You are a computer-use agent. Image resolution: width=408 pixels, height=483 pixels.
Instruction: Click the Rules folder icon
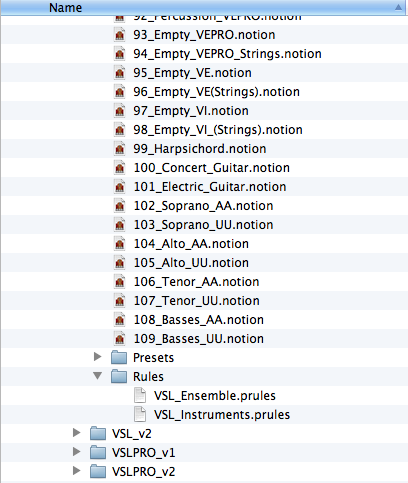coord(119,377)
